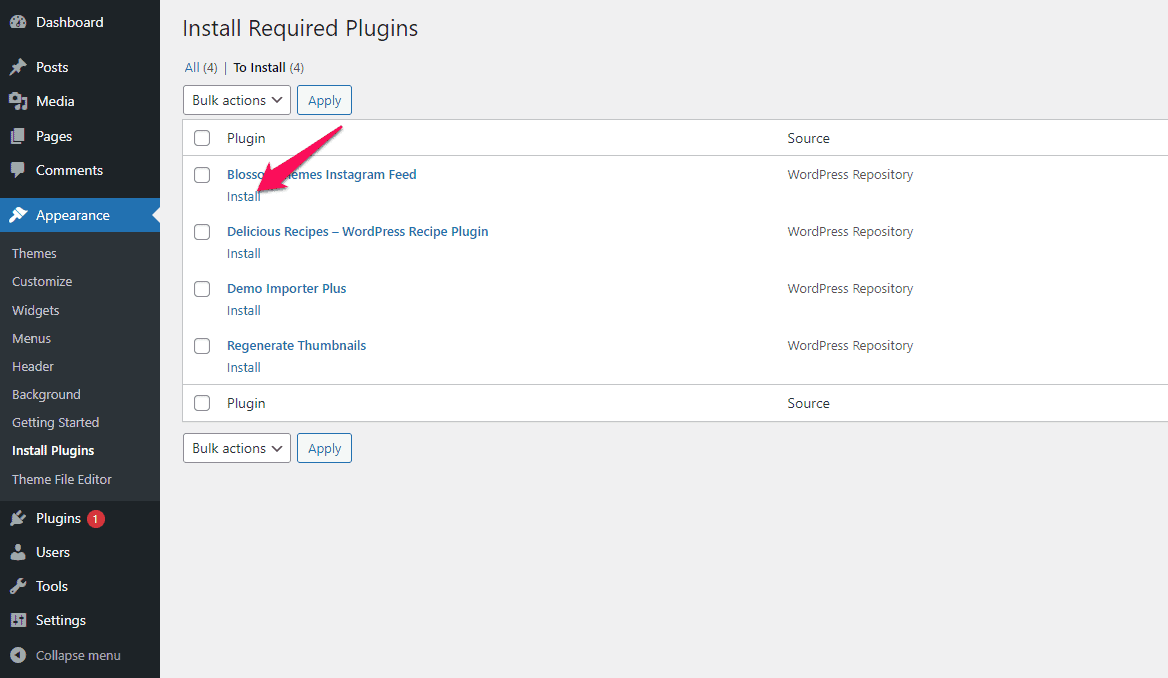The height and width of the screenshot is (678, 1168).
Task: Open the Getting Started submenu link
Action: point(55,422)
